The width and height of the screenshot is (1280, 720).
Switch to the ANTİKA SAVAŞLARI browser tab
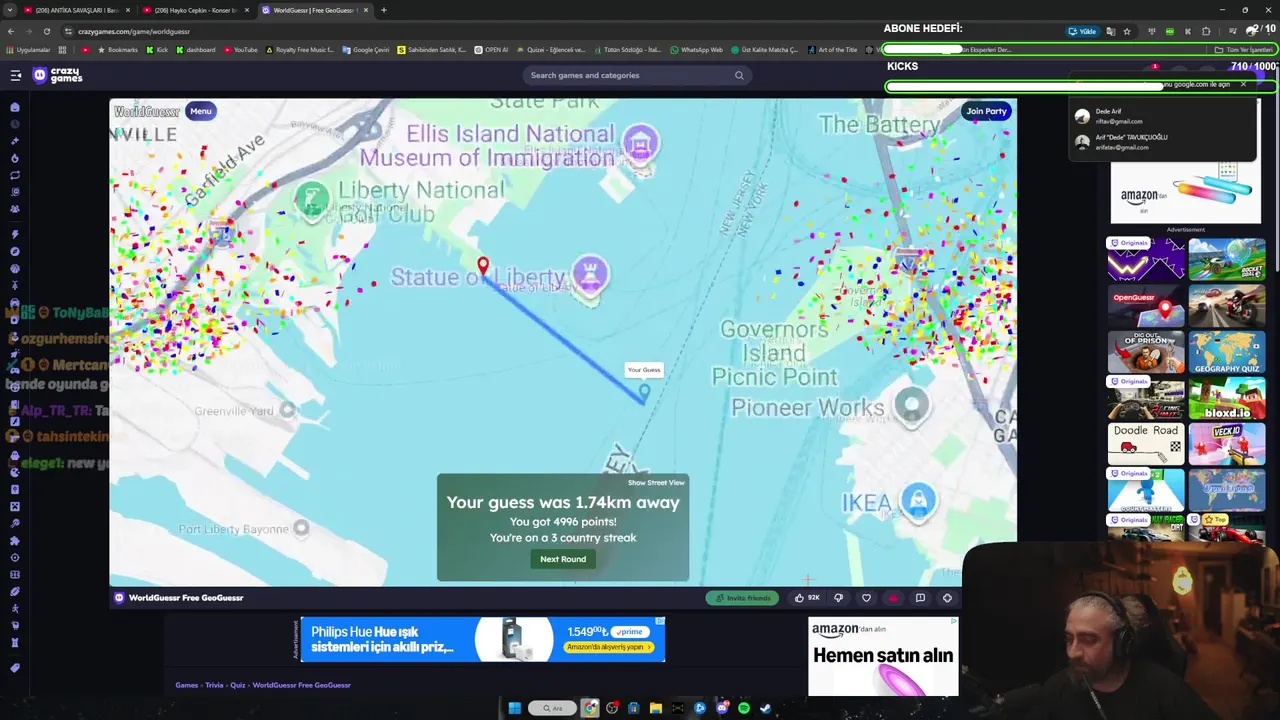(76, 10)
